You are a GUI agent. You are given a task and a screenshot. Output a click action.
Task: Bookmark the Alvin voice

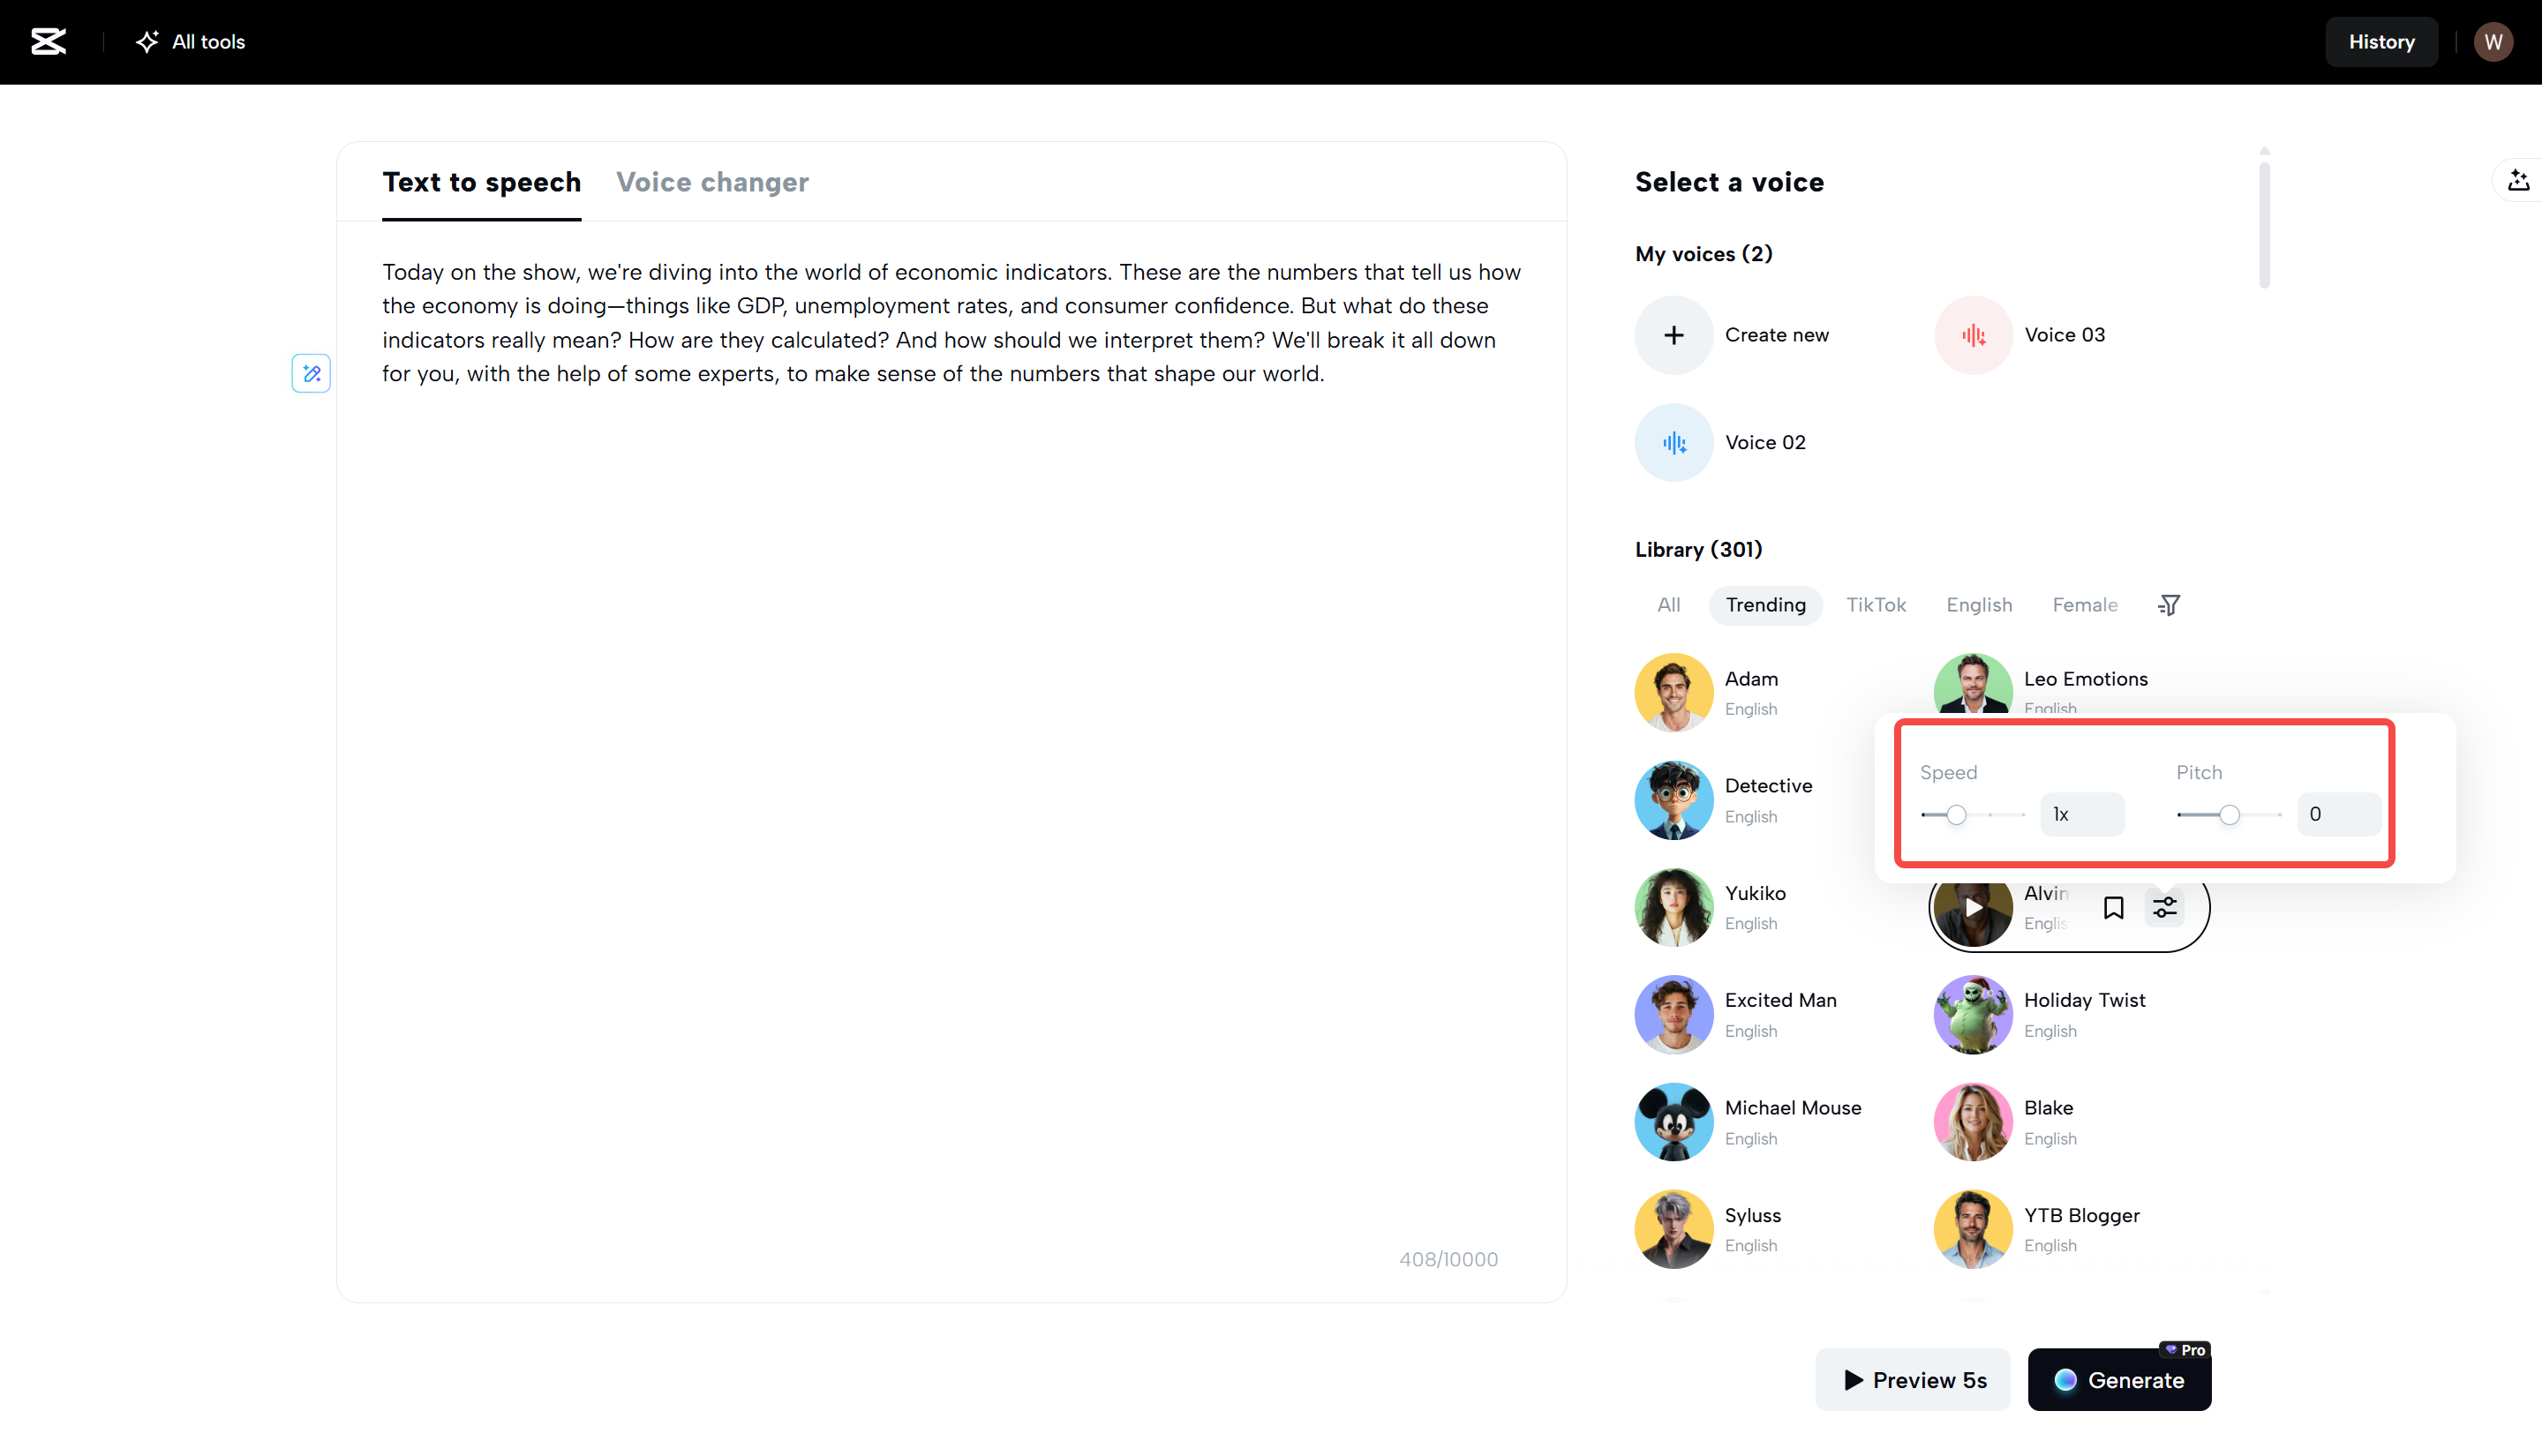2113,907
